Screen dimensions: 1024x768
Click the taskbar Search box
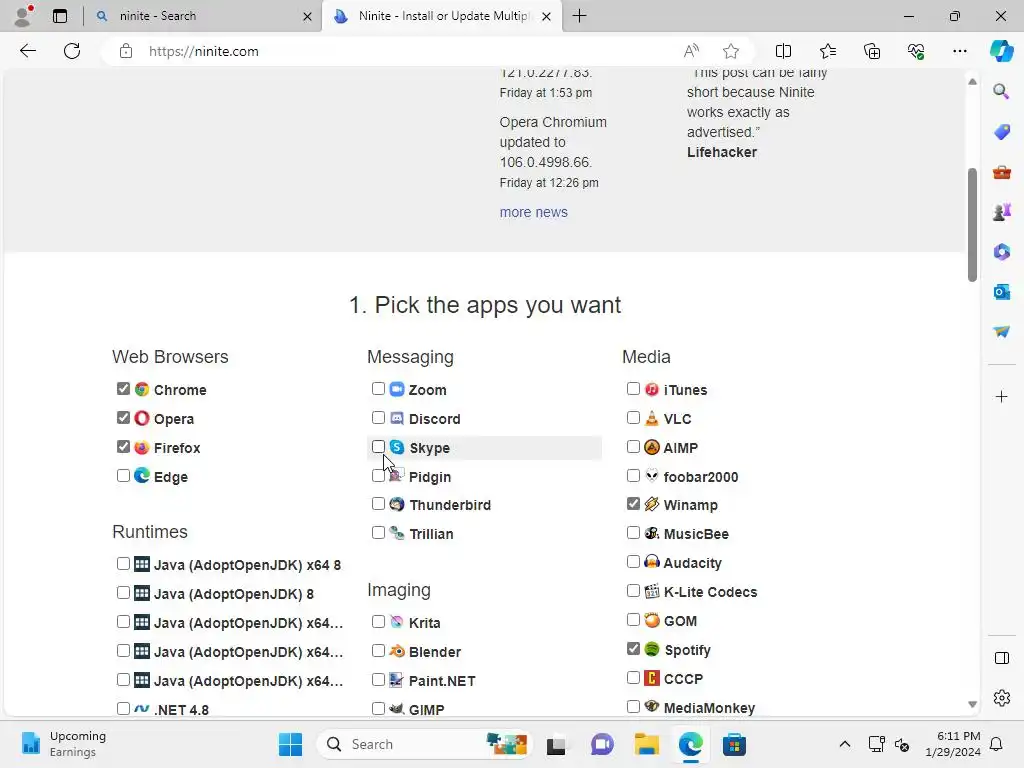425,744
